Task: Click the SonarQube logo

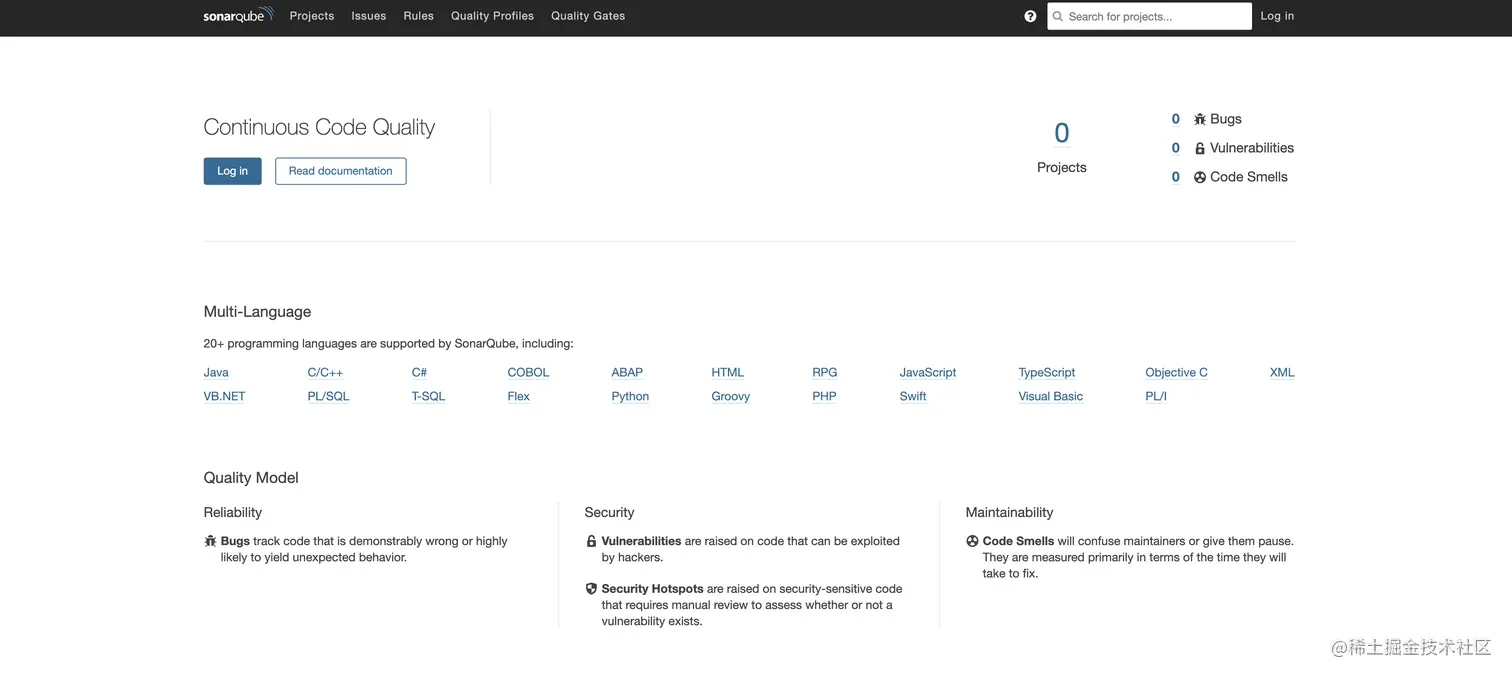Action: pyautogui.click(x=238, y=15)
